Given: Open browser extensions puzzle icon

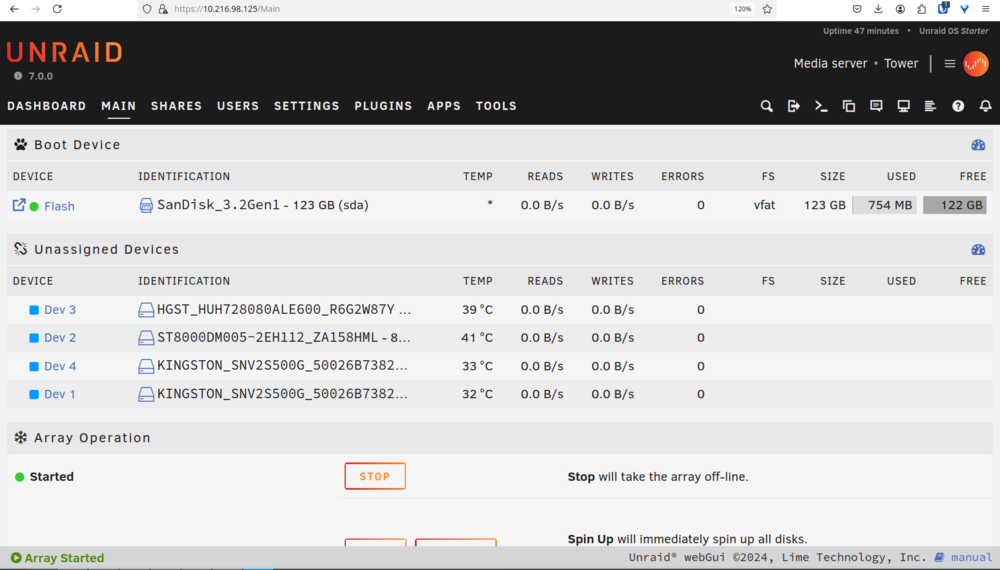Looking at the screenshot, I should [922, 9].
